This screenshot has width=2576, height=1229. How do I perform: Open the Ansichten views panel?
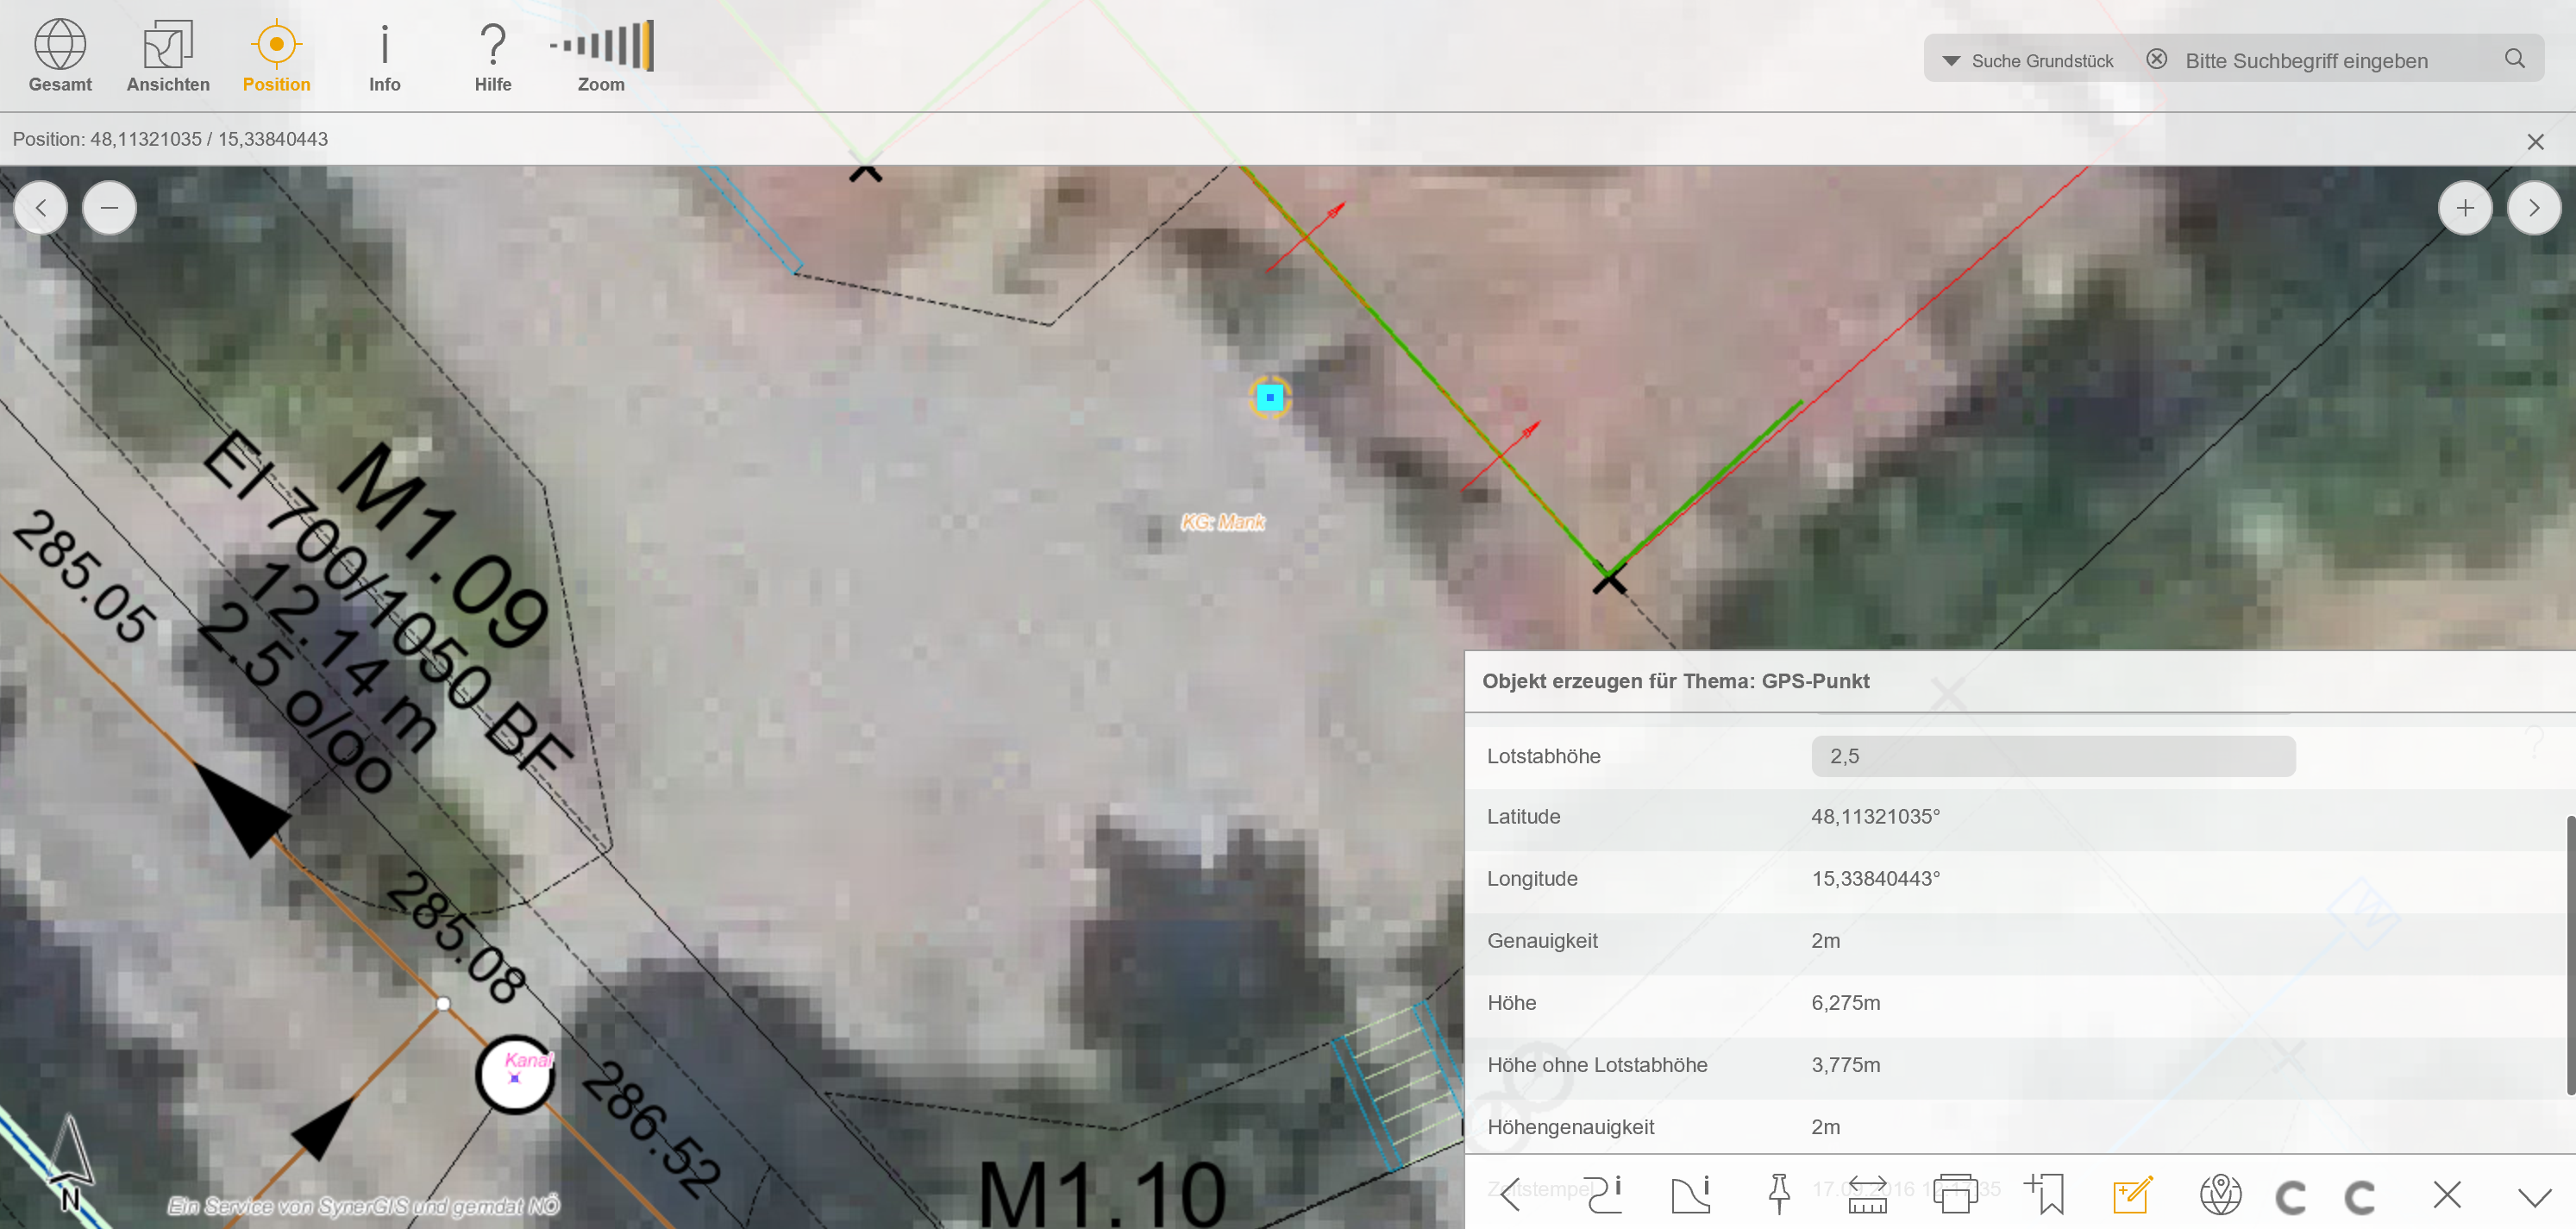tap(166, 55)
